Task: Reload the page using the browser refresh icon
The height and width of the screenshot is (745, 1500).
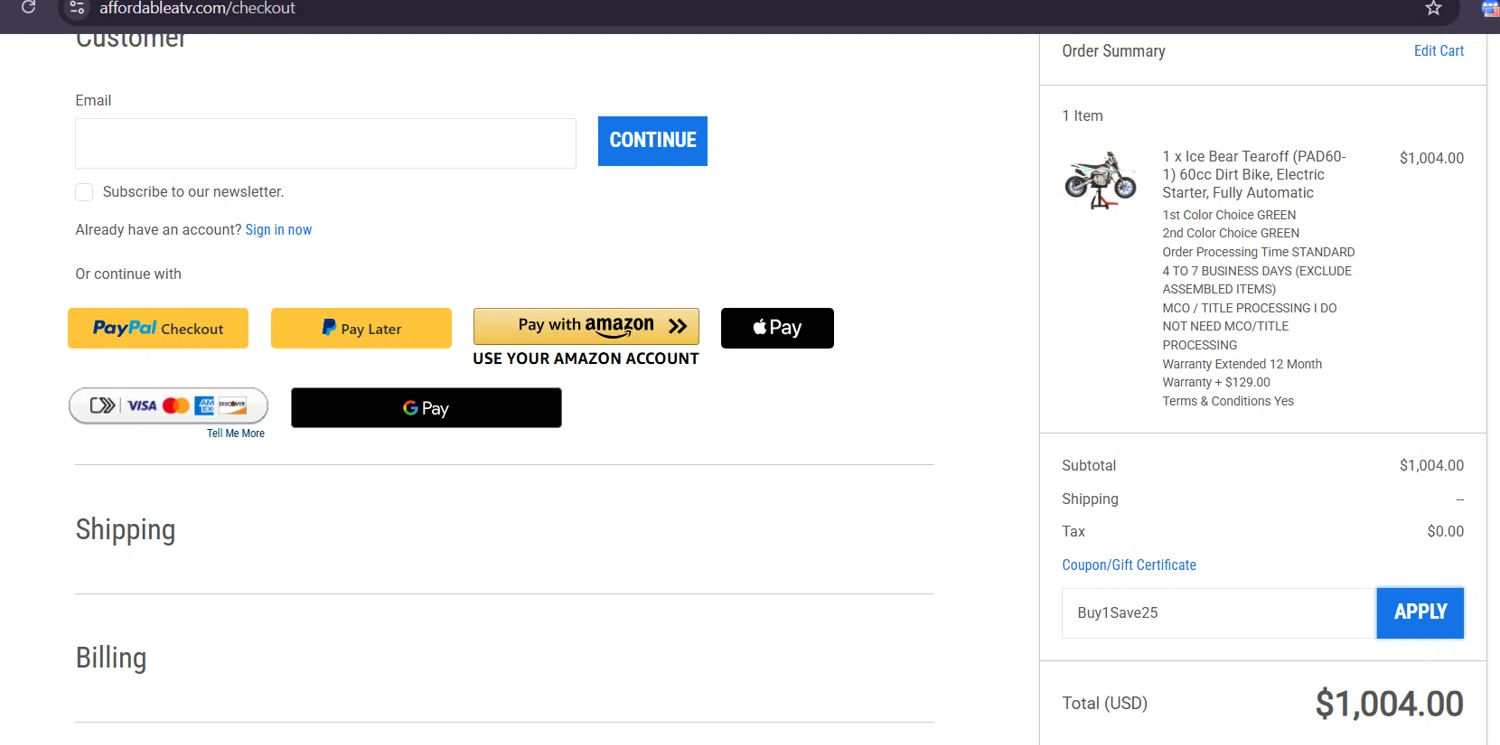Action: click(x=28, y=7)
